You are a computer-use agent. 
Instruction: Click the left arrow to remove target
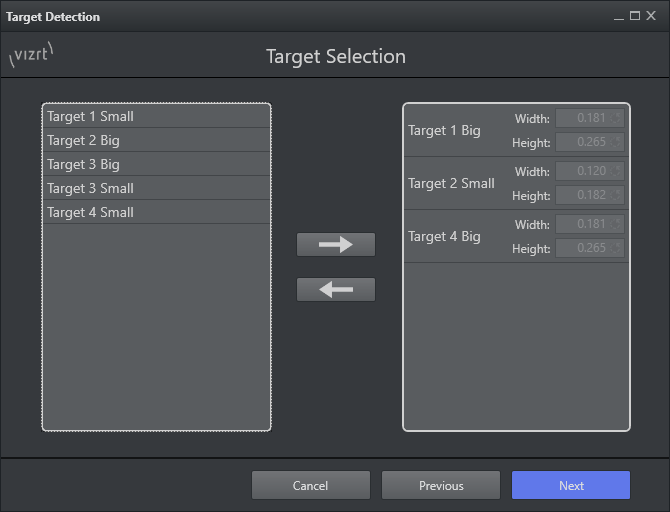coord(336,289)
